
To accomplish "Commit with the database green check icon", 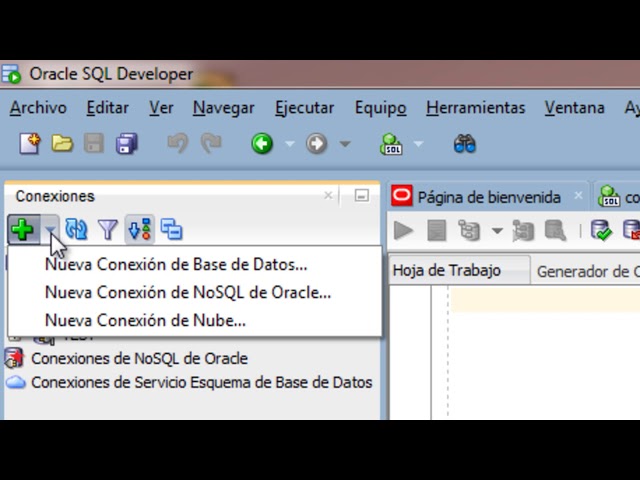I will click(x=601, y=230).
